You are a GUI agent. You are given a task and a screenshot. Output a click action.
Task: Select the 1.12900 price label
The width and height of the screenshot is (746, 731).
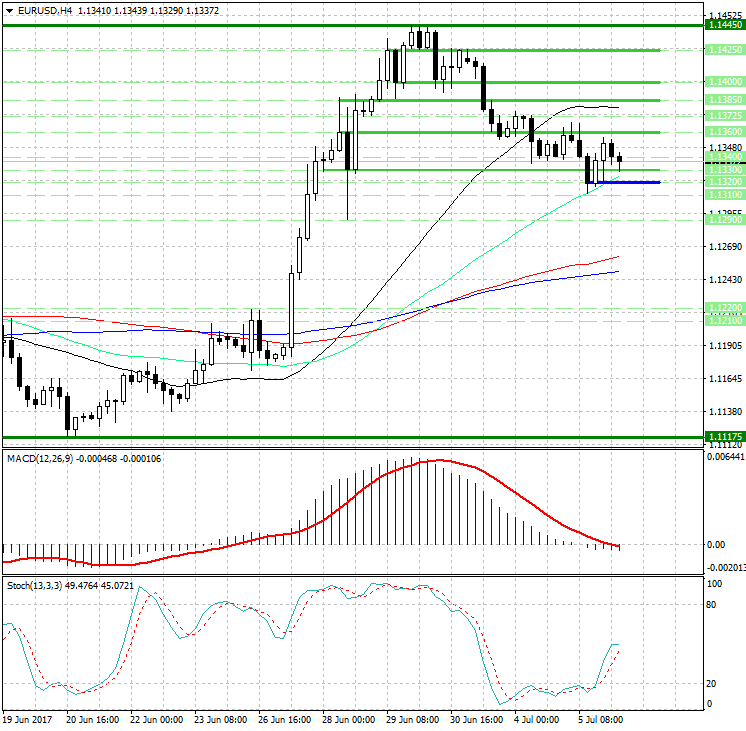coord(723,219)
